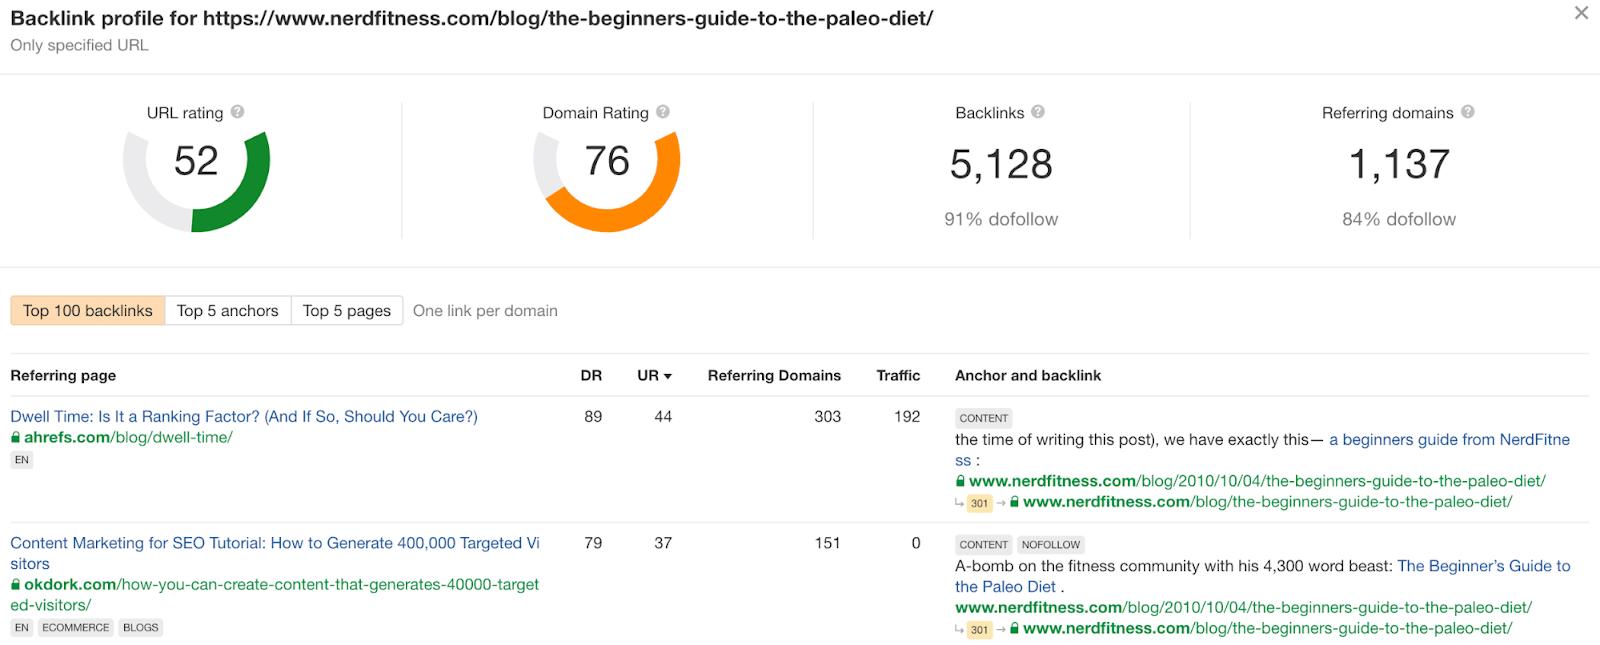Click the ECOMMERCE badge under the okdork entry
The width and height of the screenshot is (1600, 645).
(75, 627)
